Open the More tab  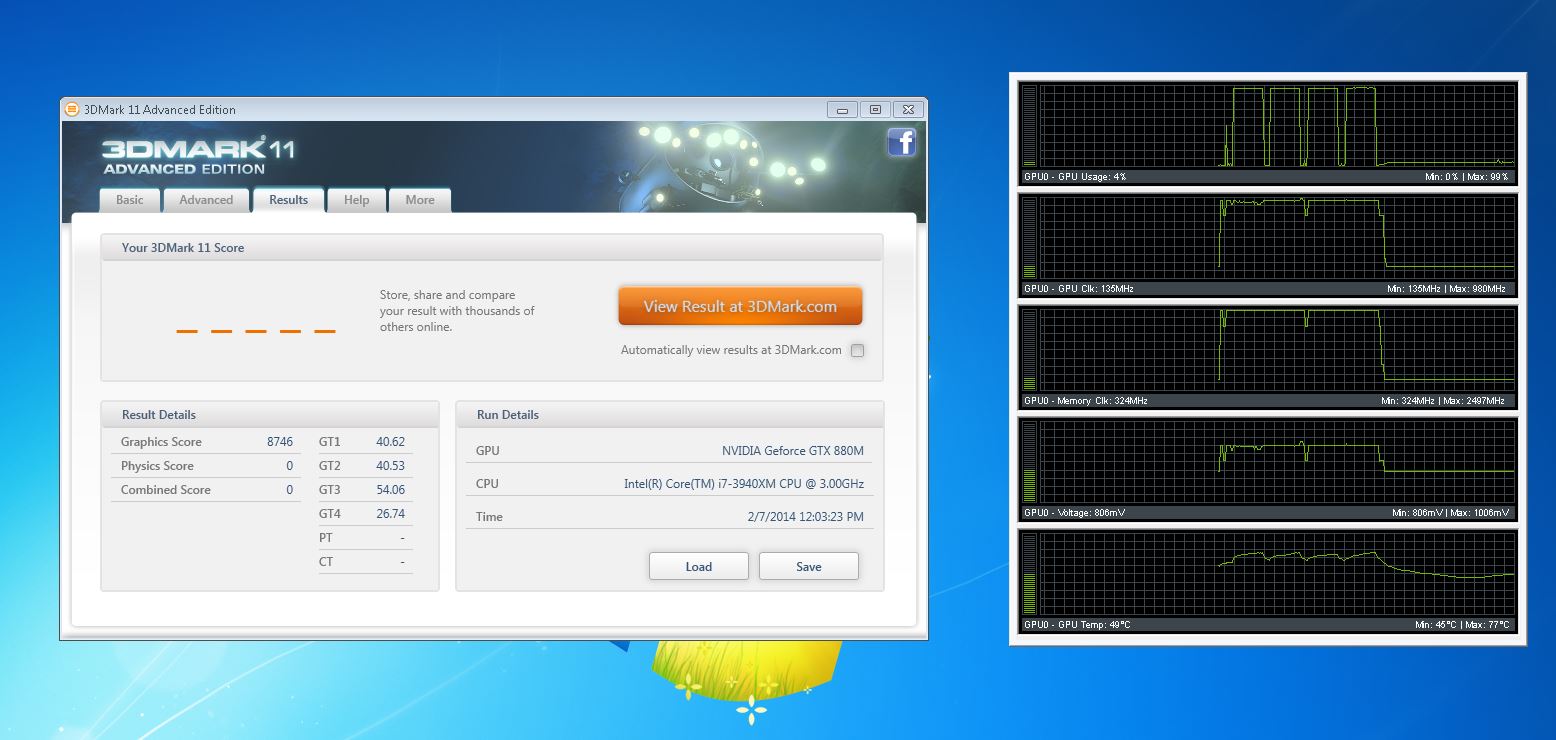point(420,200)
